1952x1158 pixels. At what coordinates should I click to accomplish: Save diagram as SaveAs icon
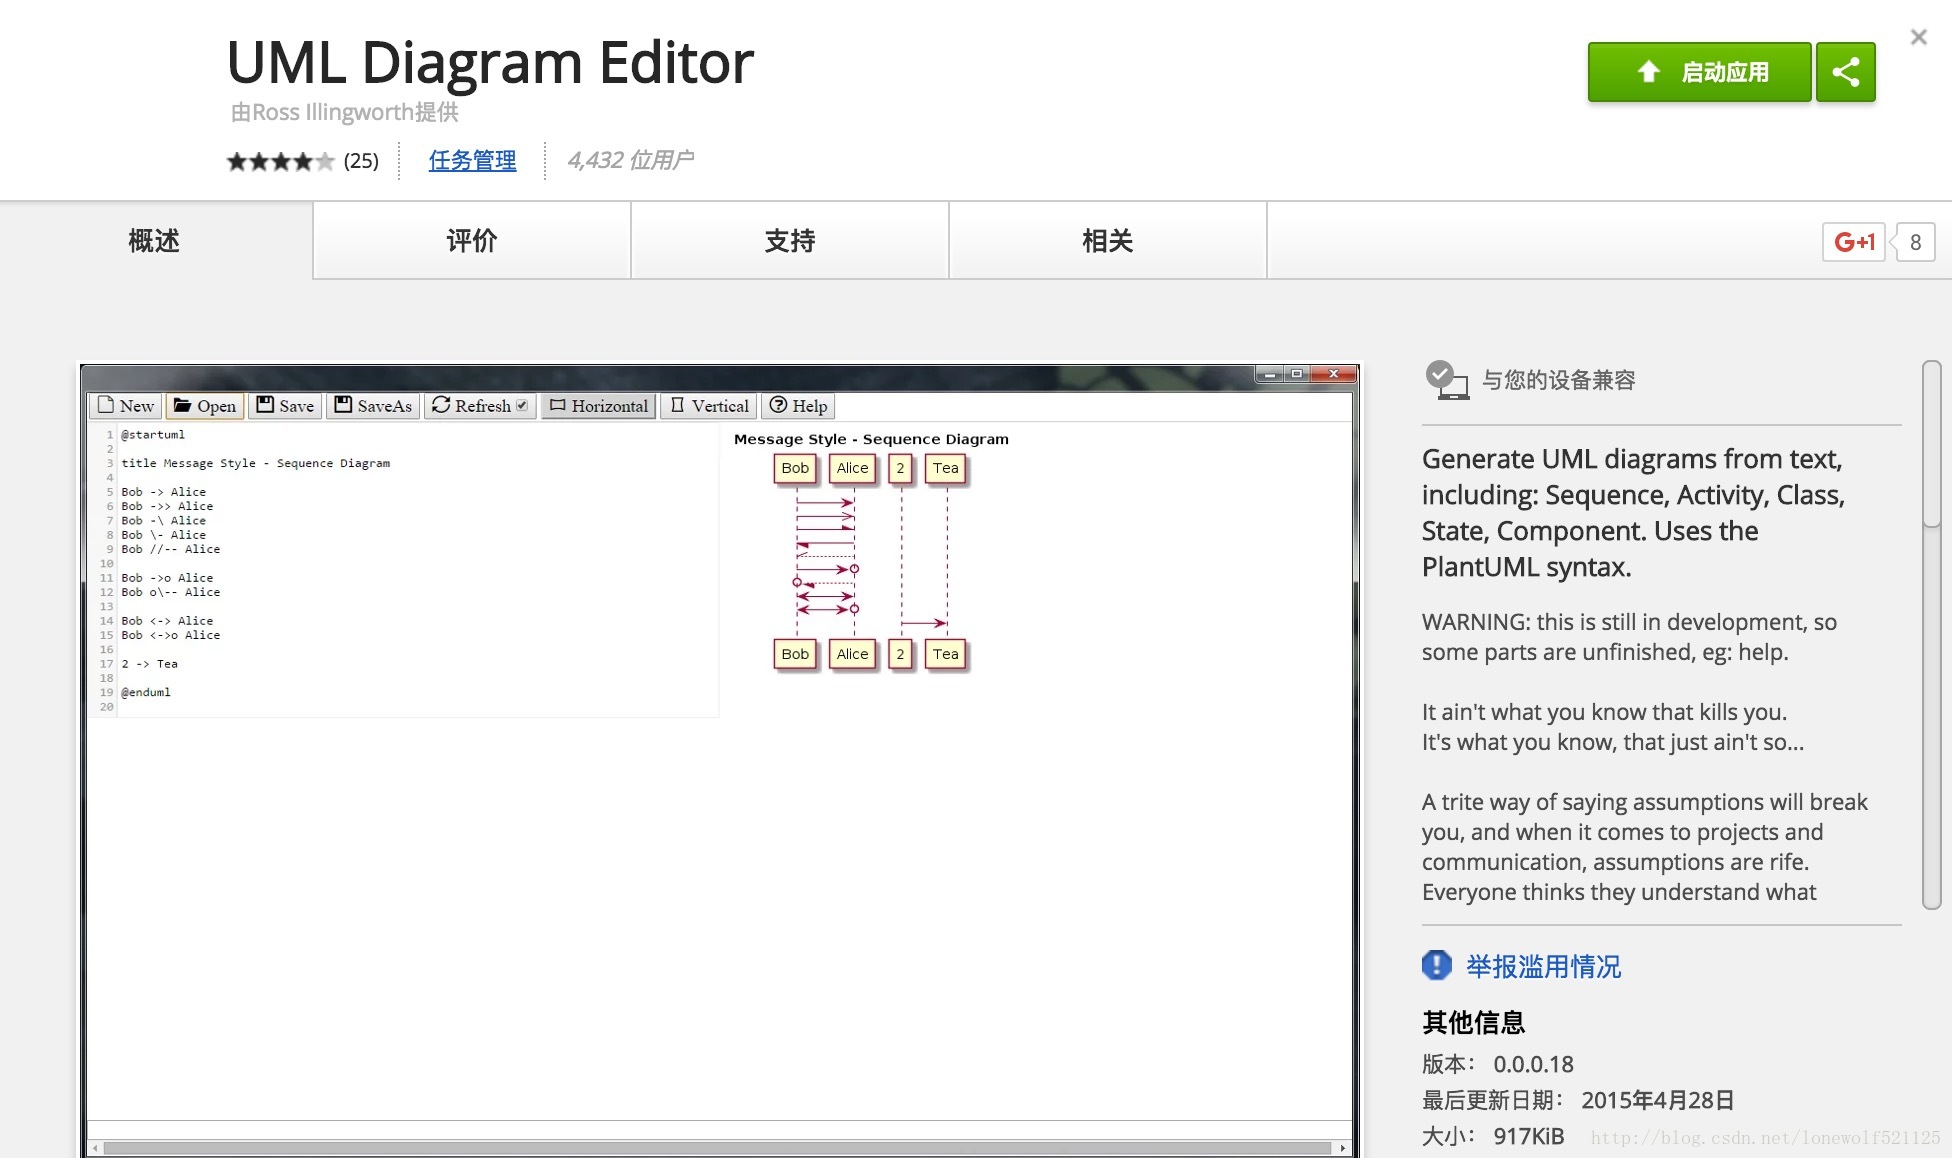(x=372, y=405)
